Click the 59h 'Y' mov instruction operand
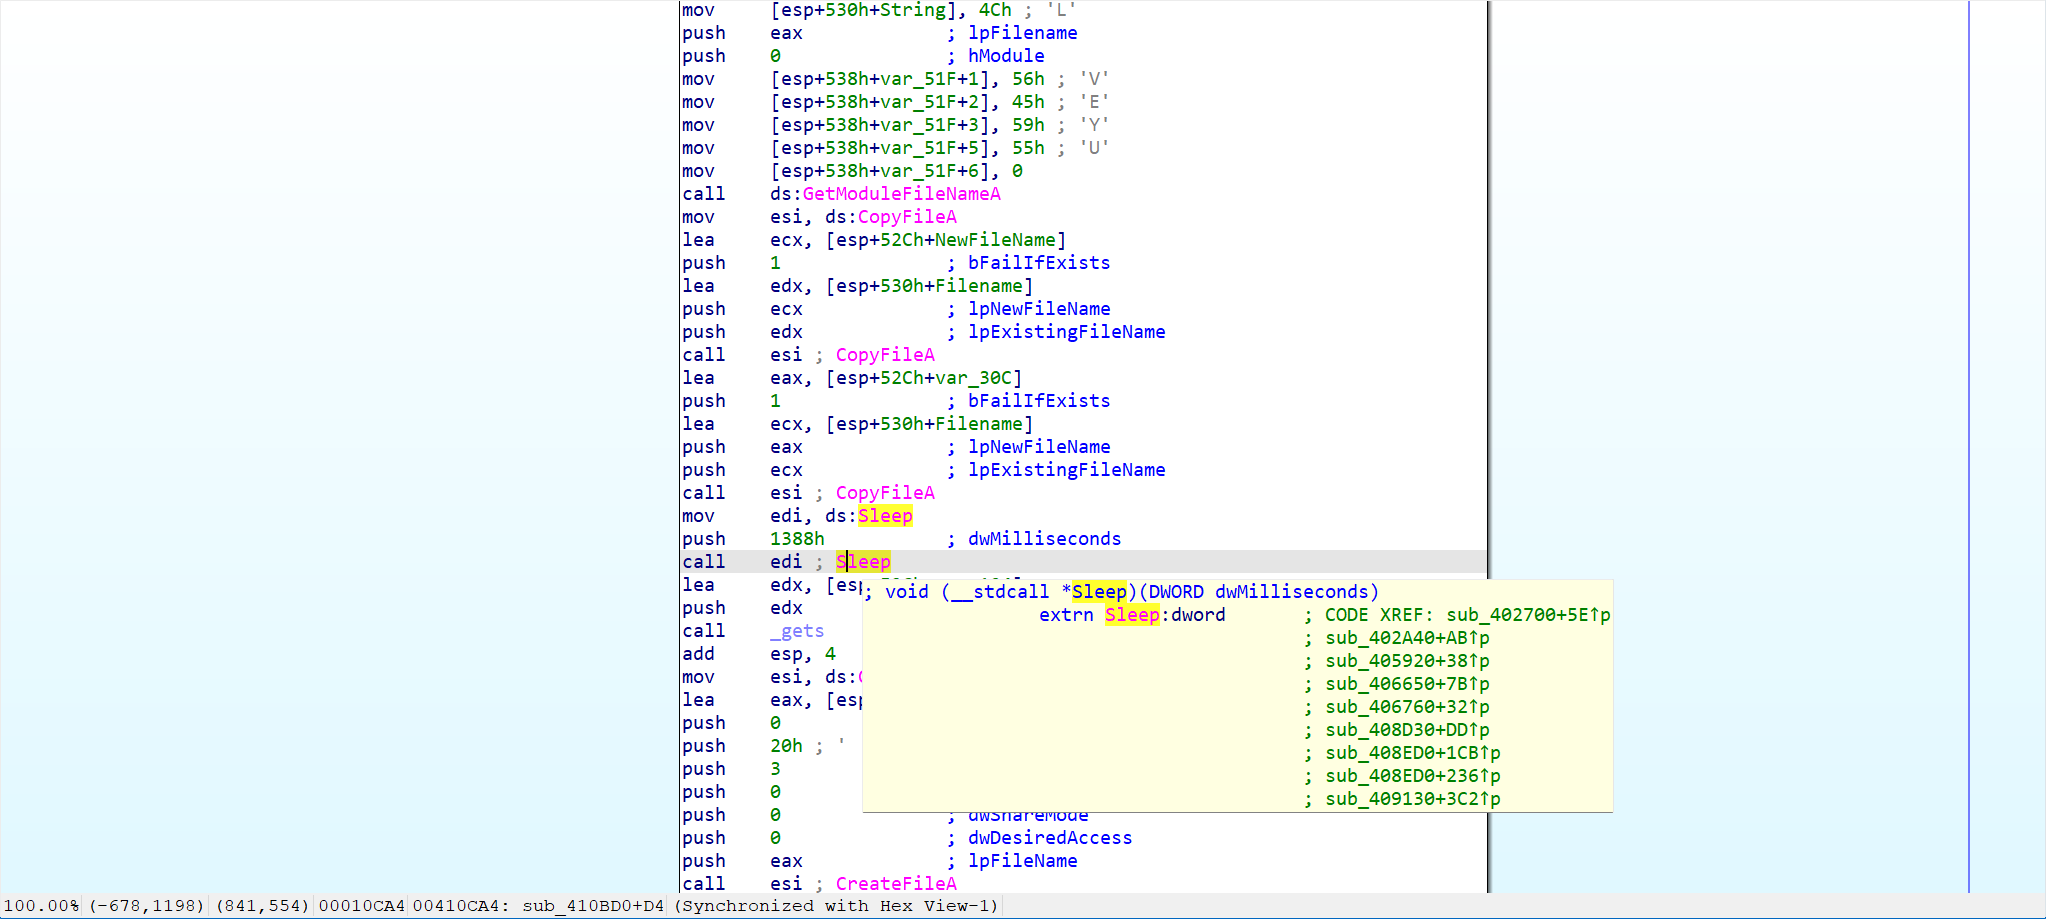Image resolution: width=2046 pixels, height=919 pixels. pyautogui.click(x=1028, y=125)
